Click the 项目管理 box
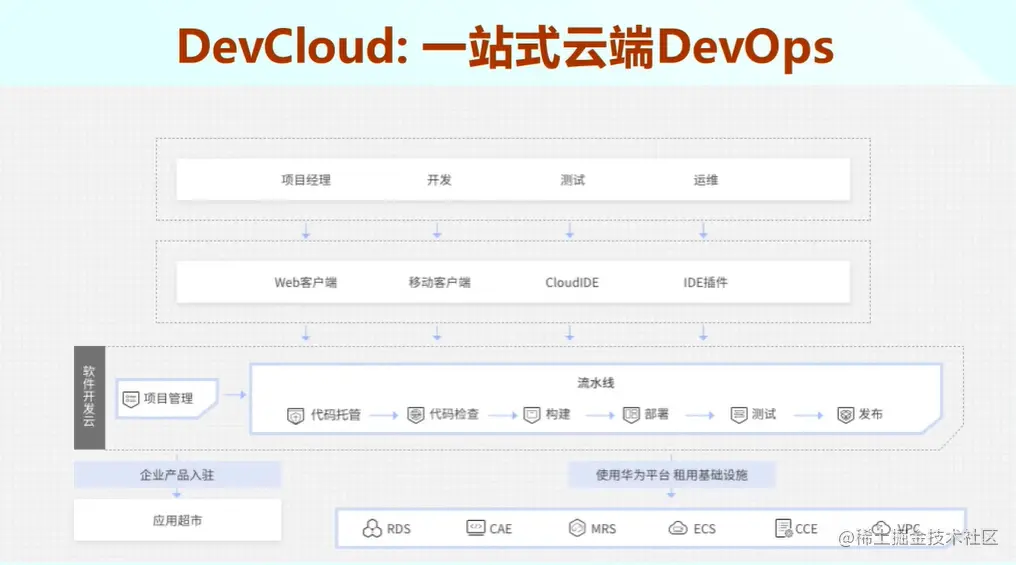Viewport: 1016px width, 565px height. (167, 398)
